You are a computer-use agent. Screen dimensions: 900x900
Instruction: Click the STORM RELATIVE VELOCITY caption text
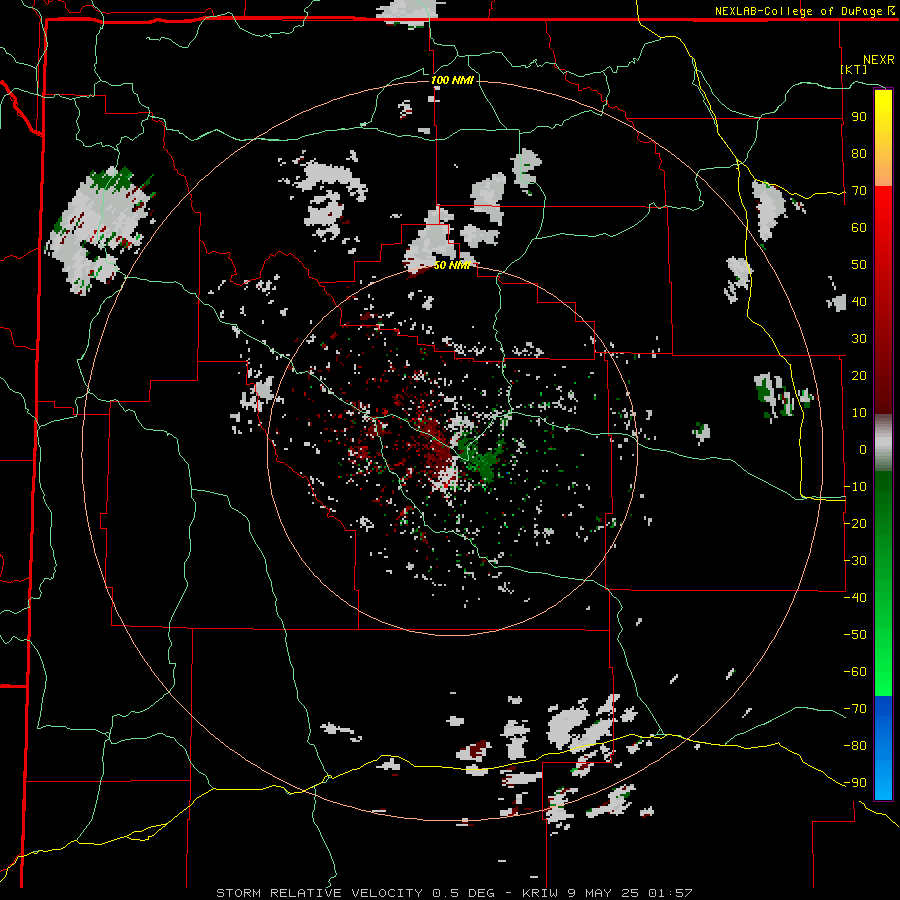coord(319,893)
